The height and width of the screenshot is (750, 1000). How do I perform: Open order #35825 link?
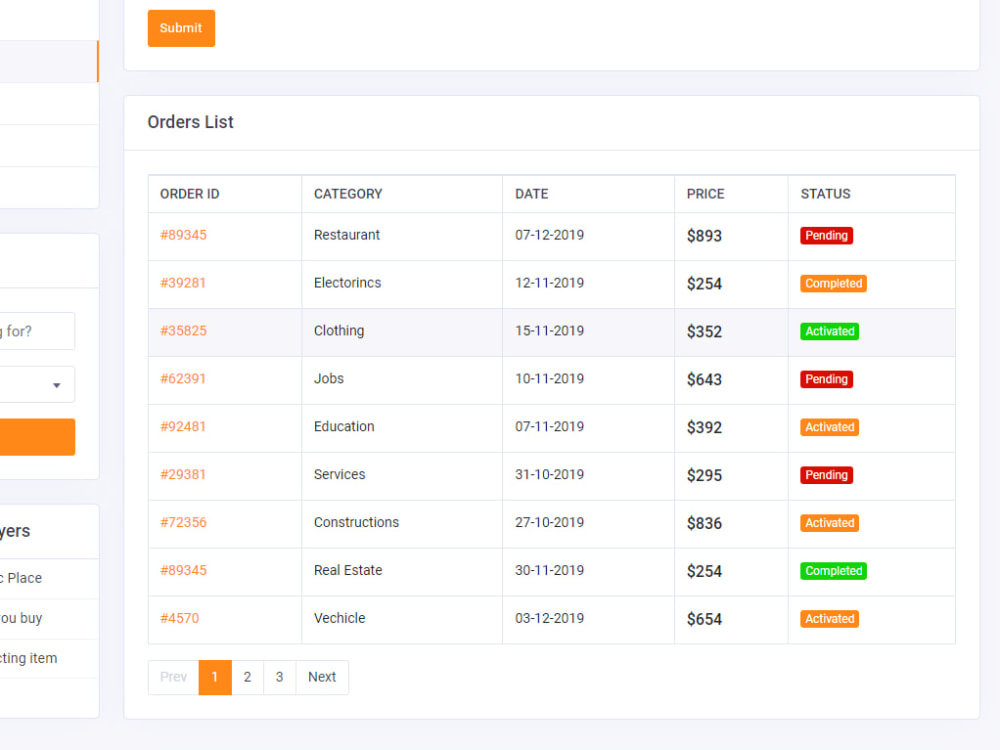point(184,331)
